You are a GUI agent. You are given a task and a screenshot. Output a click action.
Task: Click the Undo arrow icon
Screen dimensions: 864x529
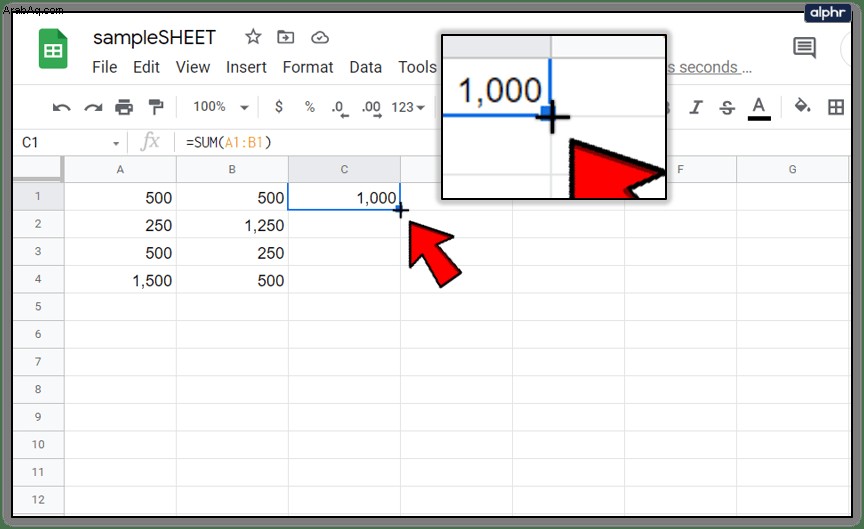(x=61, y=107)
